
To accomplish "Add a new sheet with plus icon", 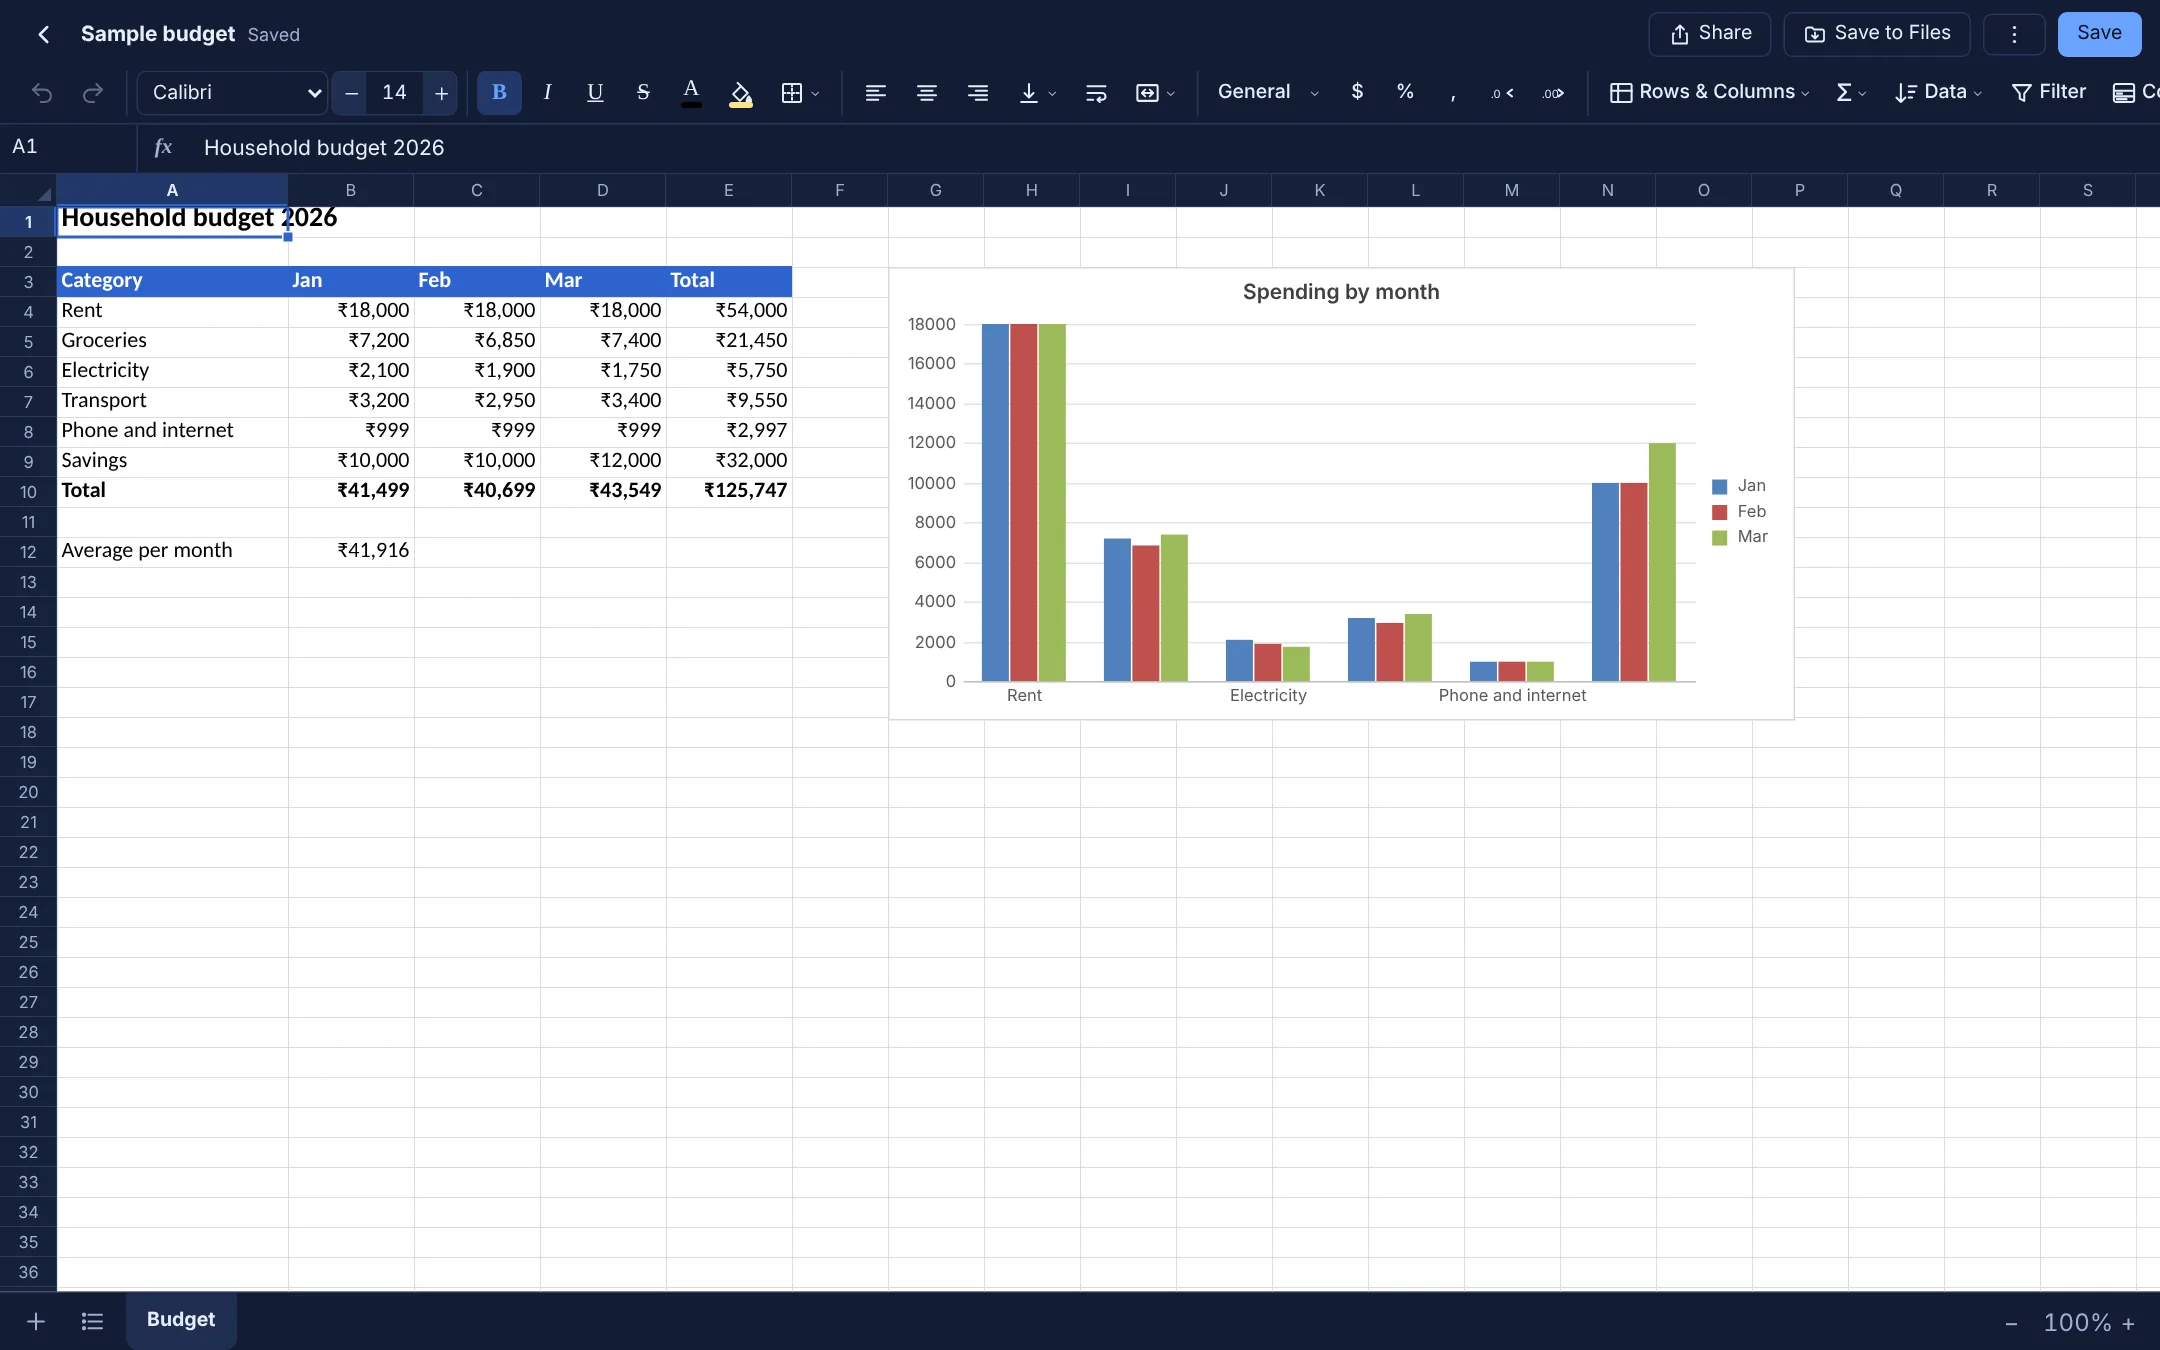I will pyautogui.click(x=36, y=1322).
